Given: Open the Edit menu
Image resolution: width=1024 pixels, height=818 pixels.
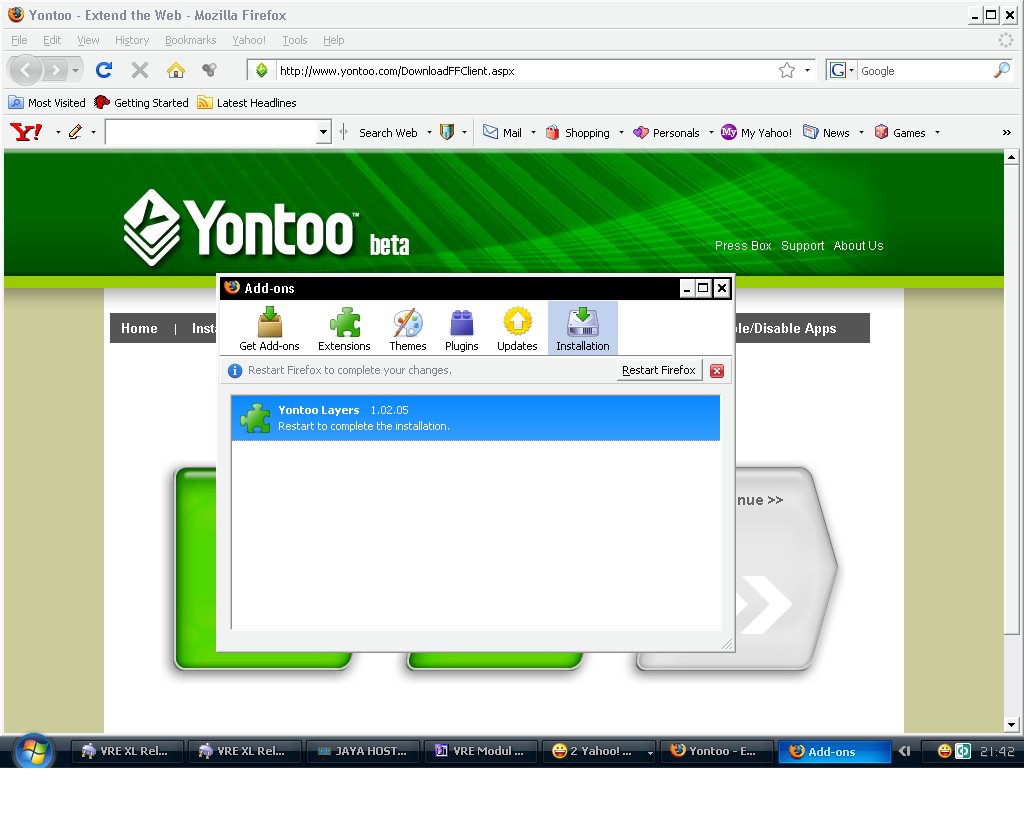Looking at the screenshot, I should 52,40.
